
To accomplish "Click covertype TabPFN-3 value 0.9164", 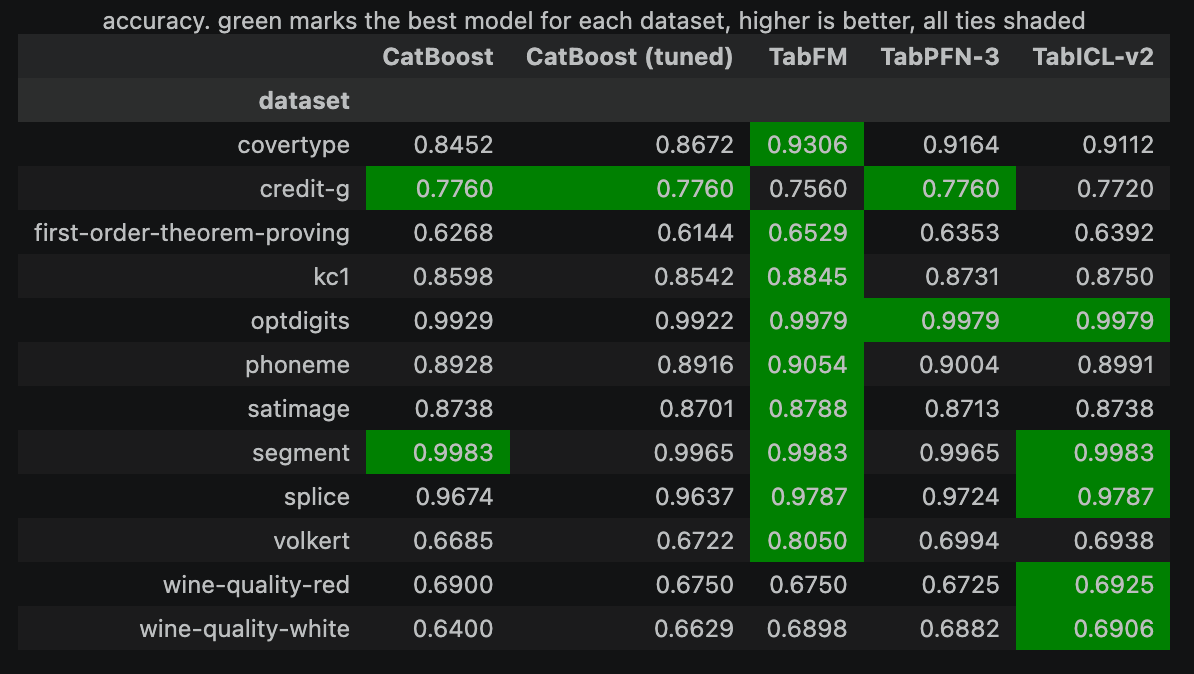I will coord(961,145).
